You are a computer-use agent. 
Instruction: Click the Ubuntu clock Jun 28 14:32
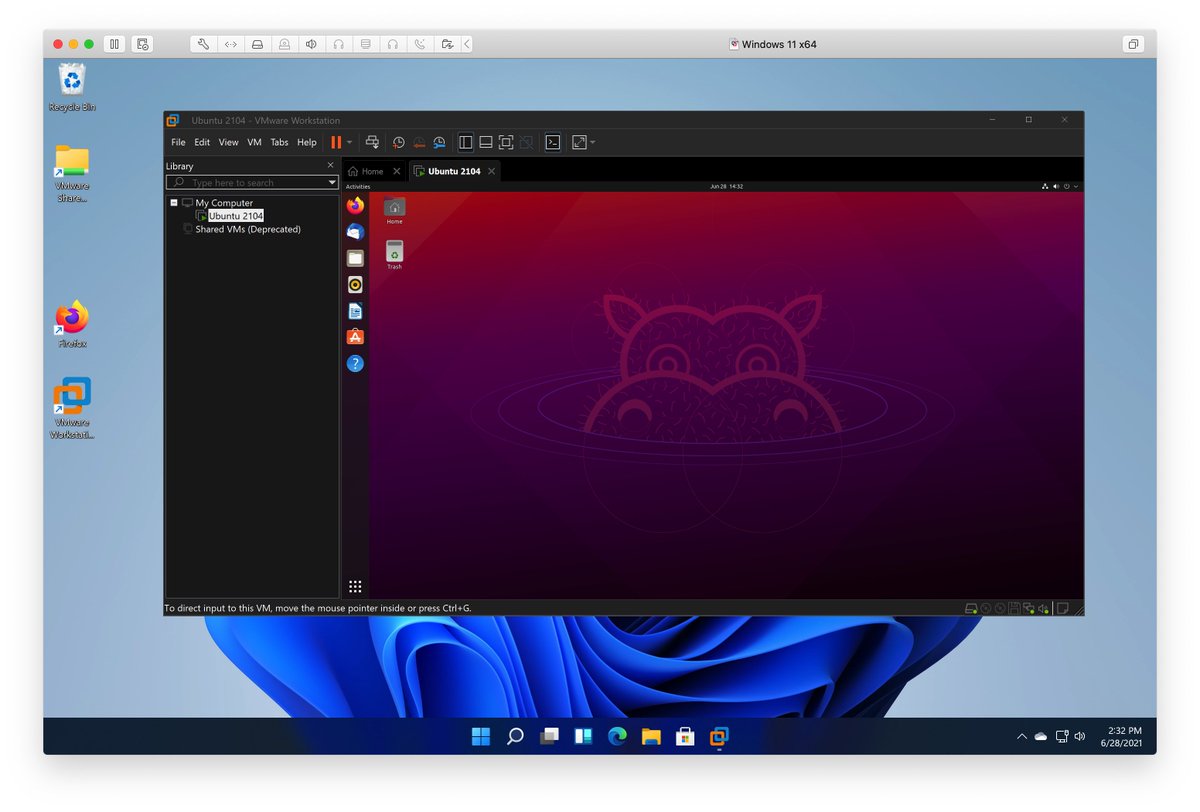[726, 186]
